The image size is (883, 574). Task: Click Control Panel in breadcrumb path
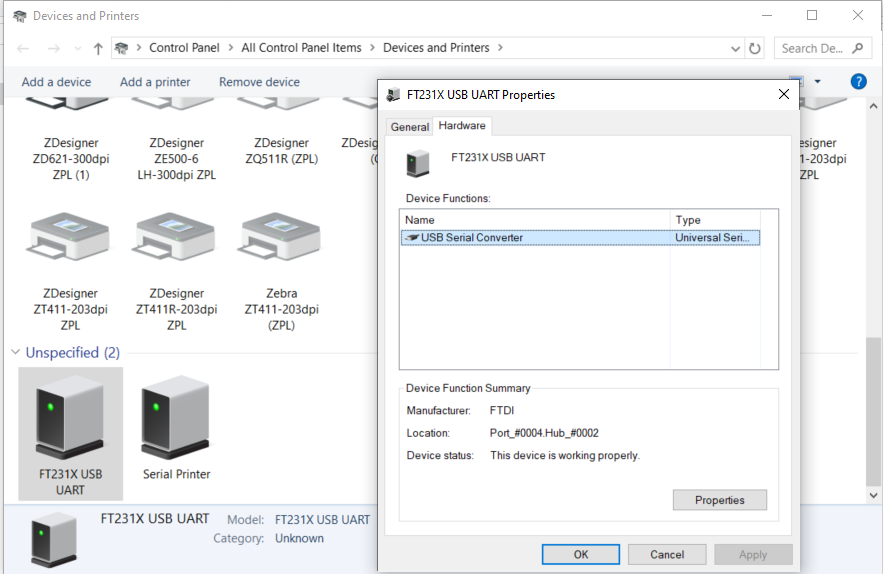(x=184, y=48)
